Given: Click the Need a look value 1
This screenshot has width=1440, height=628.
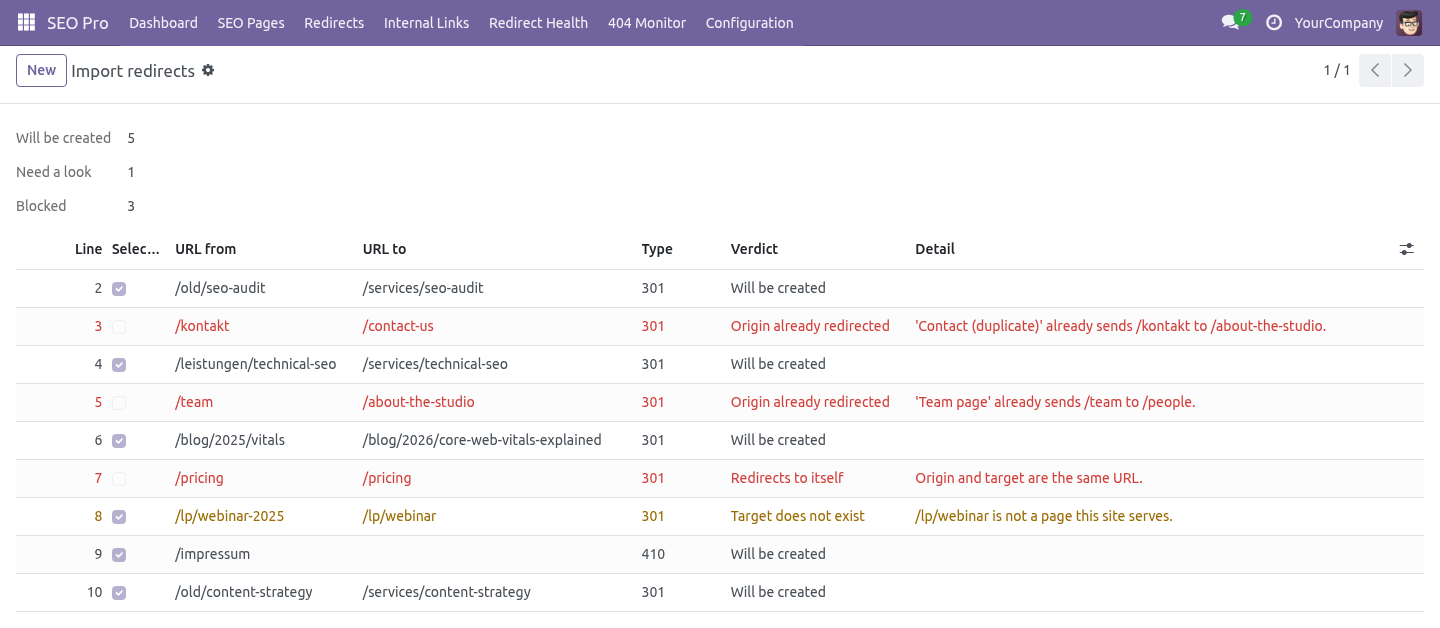Looking at the screenshot, I should pyautogui.click(x=131, y=172).
